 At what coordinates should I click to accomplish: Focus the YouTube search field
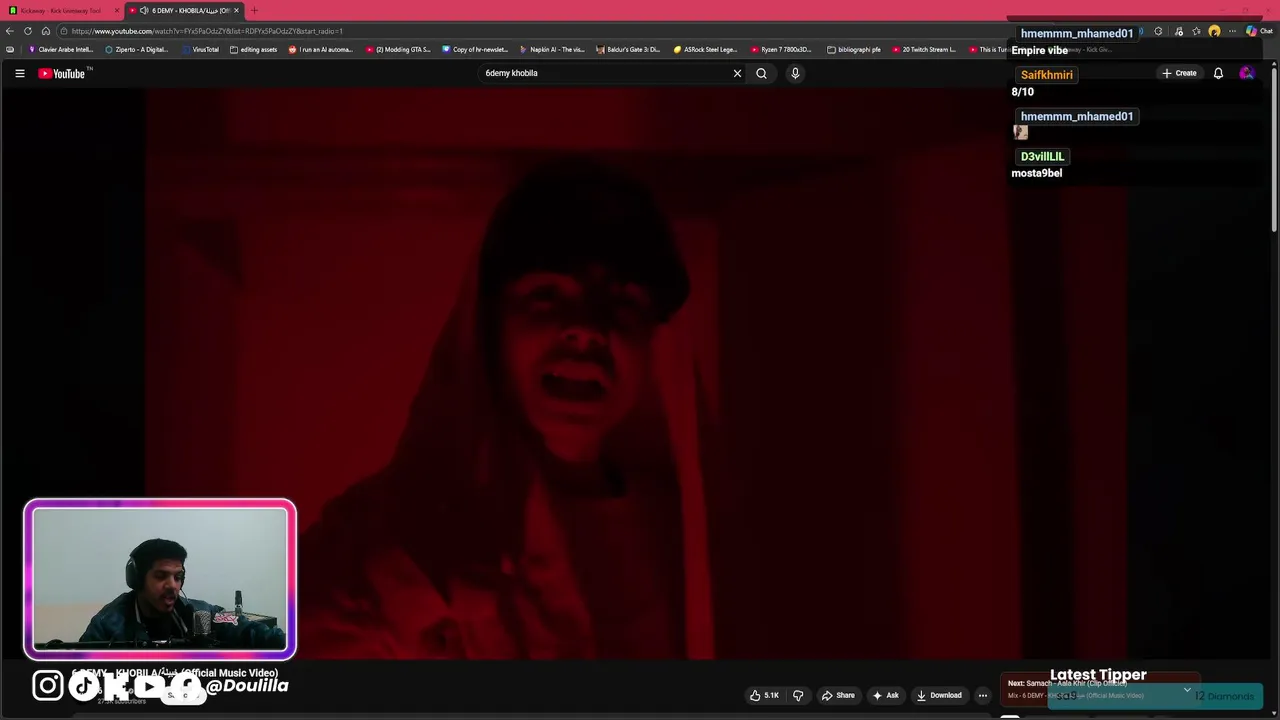click(605, 73)
